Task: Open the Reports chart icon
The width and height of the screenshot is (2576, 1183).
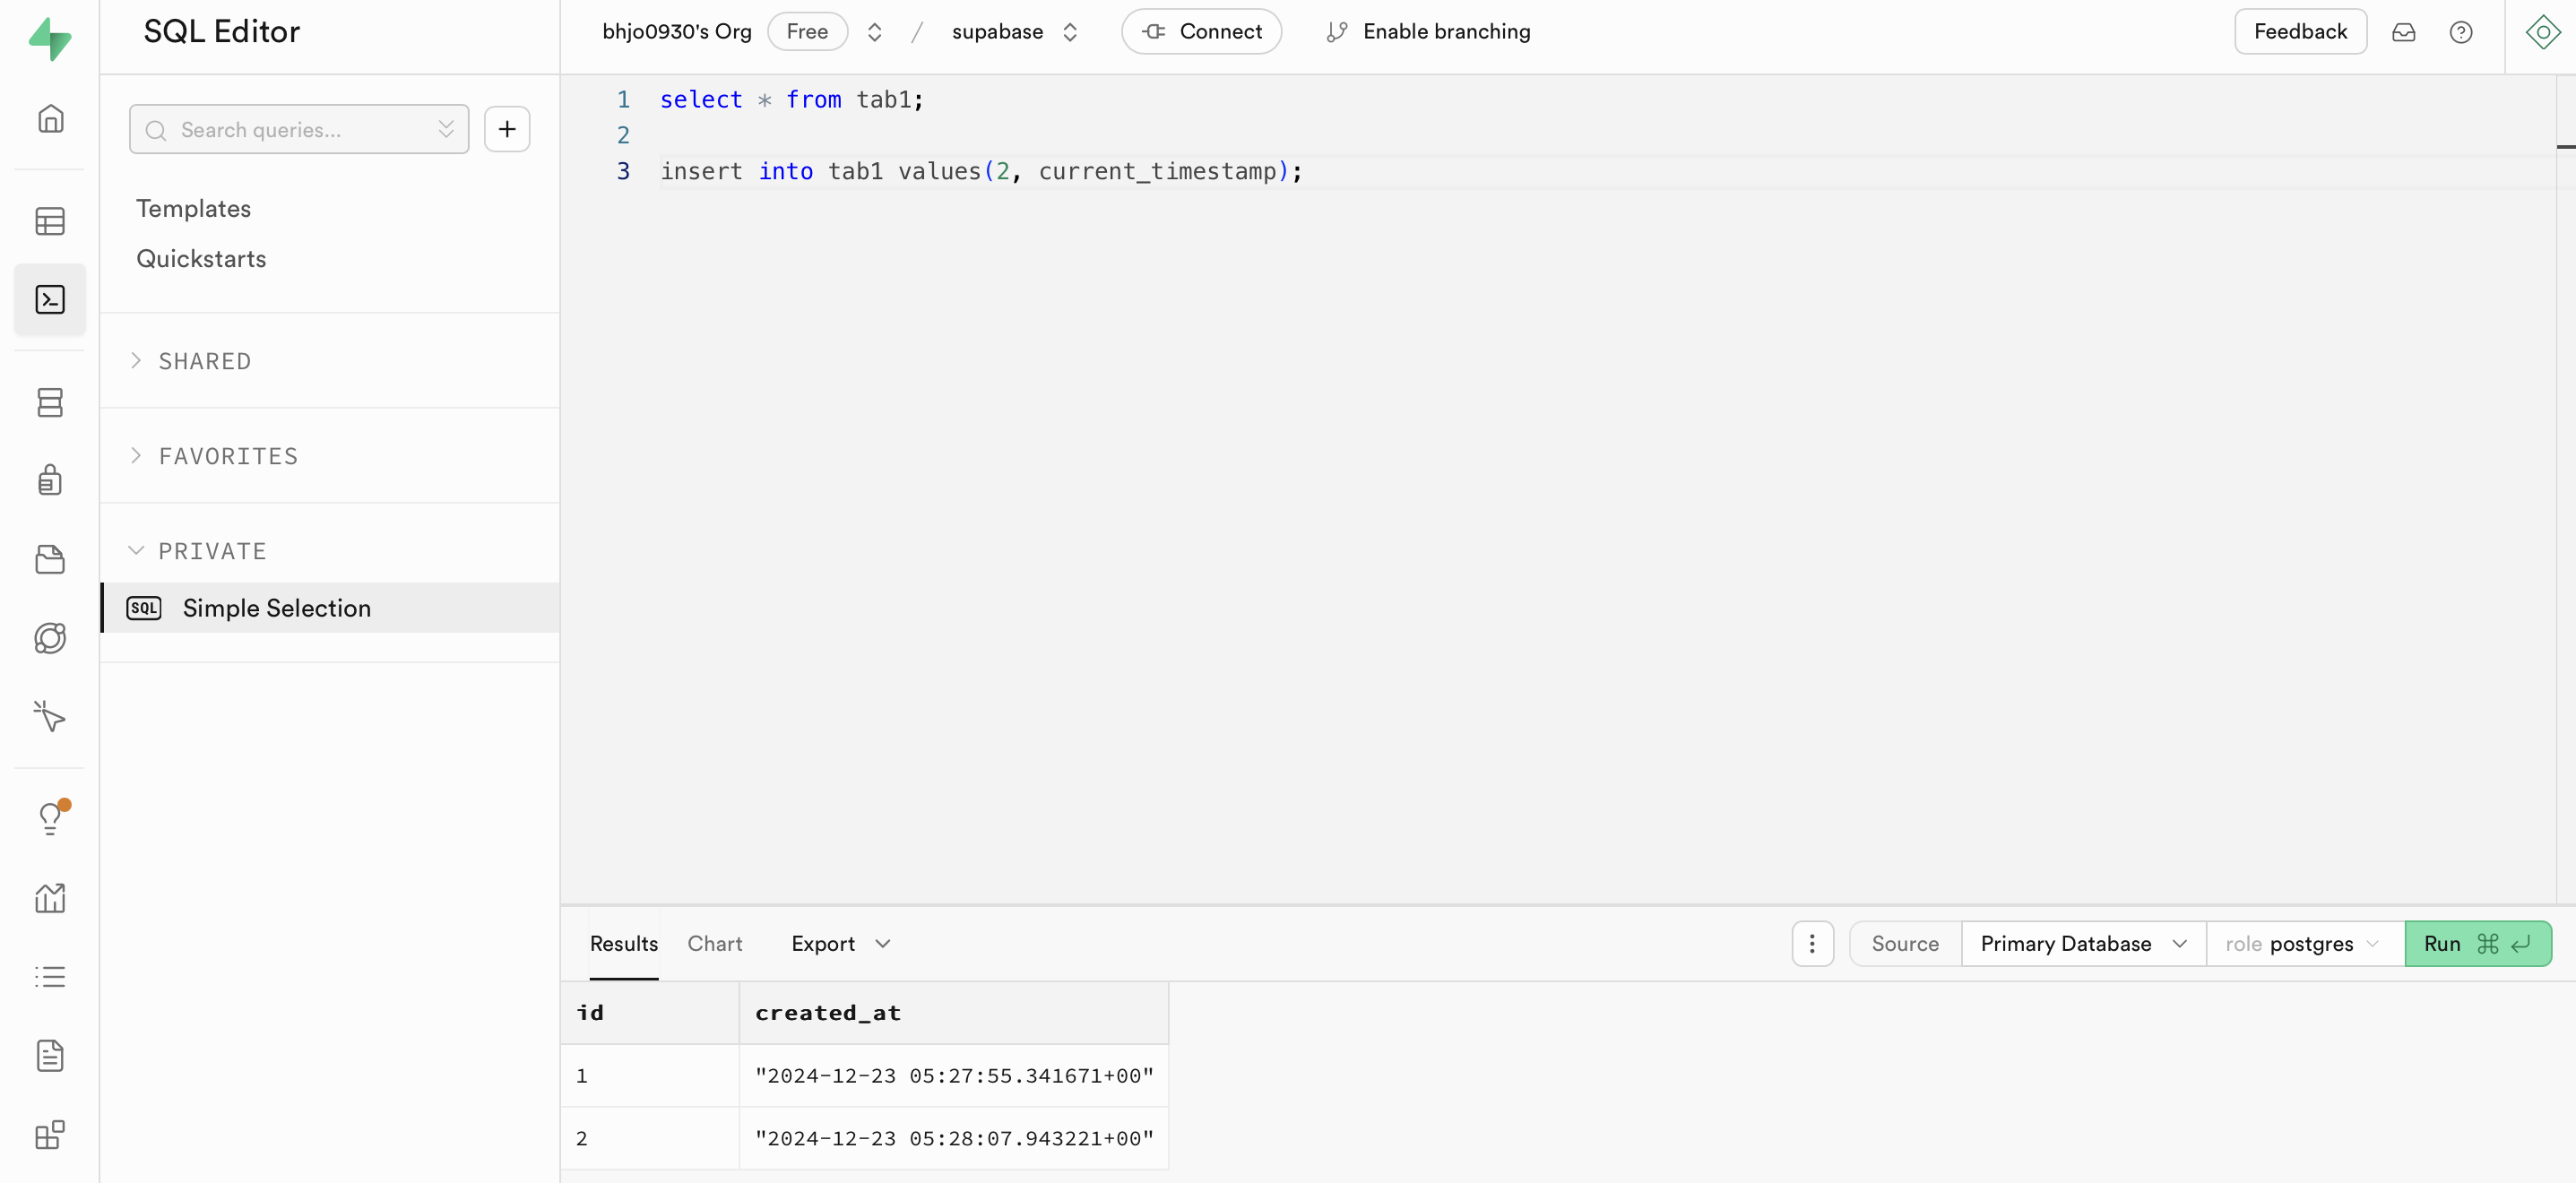Action: (x=50, y=897)
